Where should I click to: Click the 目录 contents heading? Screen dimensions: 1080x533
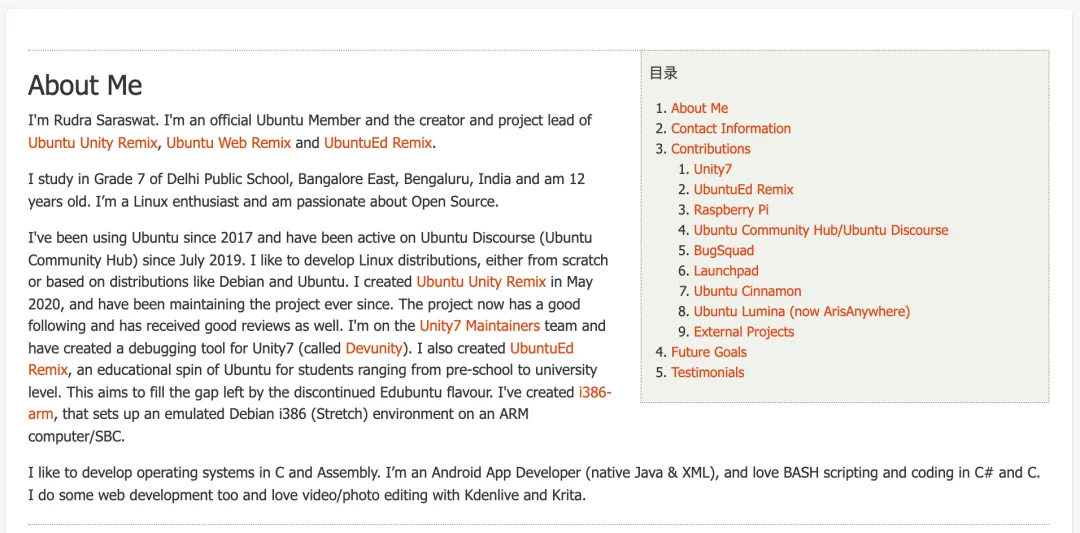click(663, 73)
